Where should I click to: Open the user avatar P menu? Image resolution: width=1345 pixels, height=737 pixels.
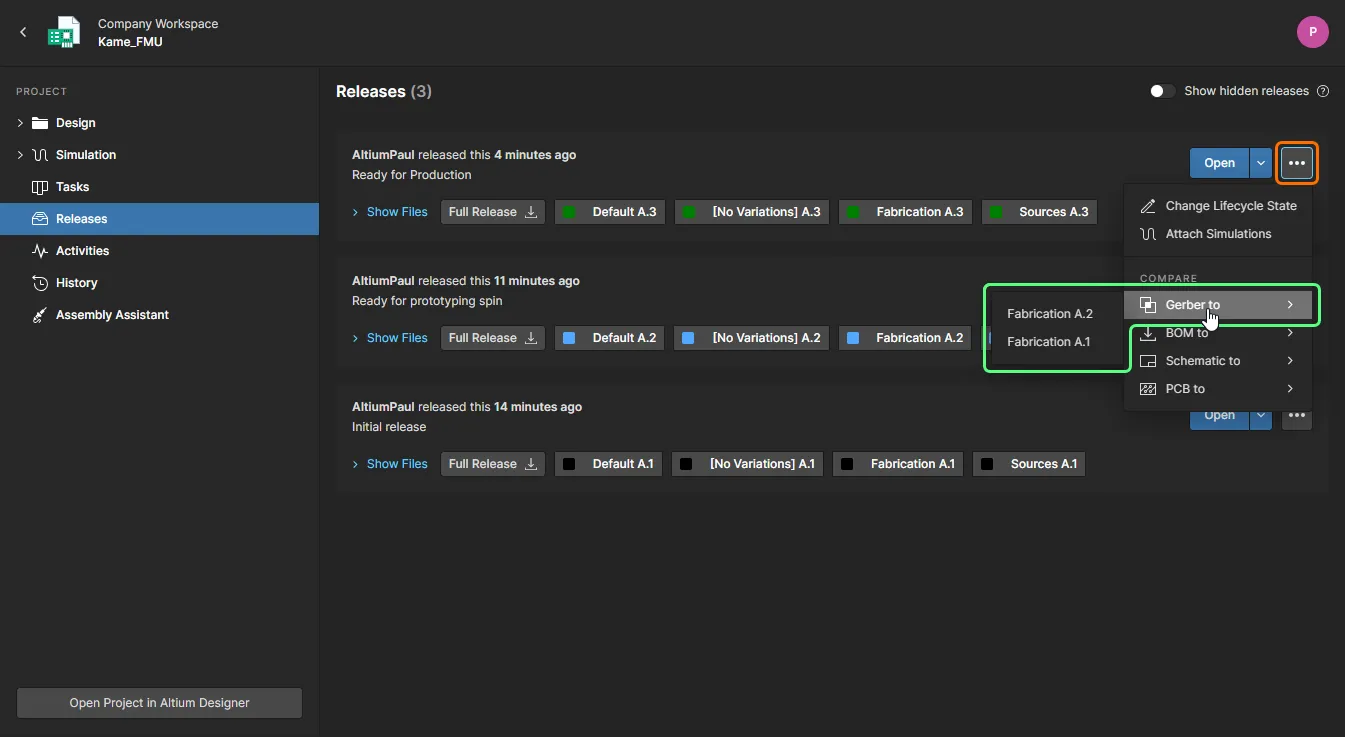pos(1312,32)
